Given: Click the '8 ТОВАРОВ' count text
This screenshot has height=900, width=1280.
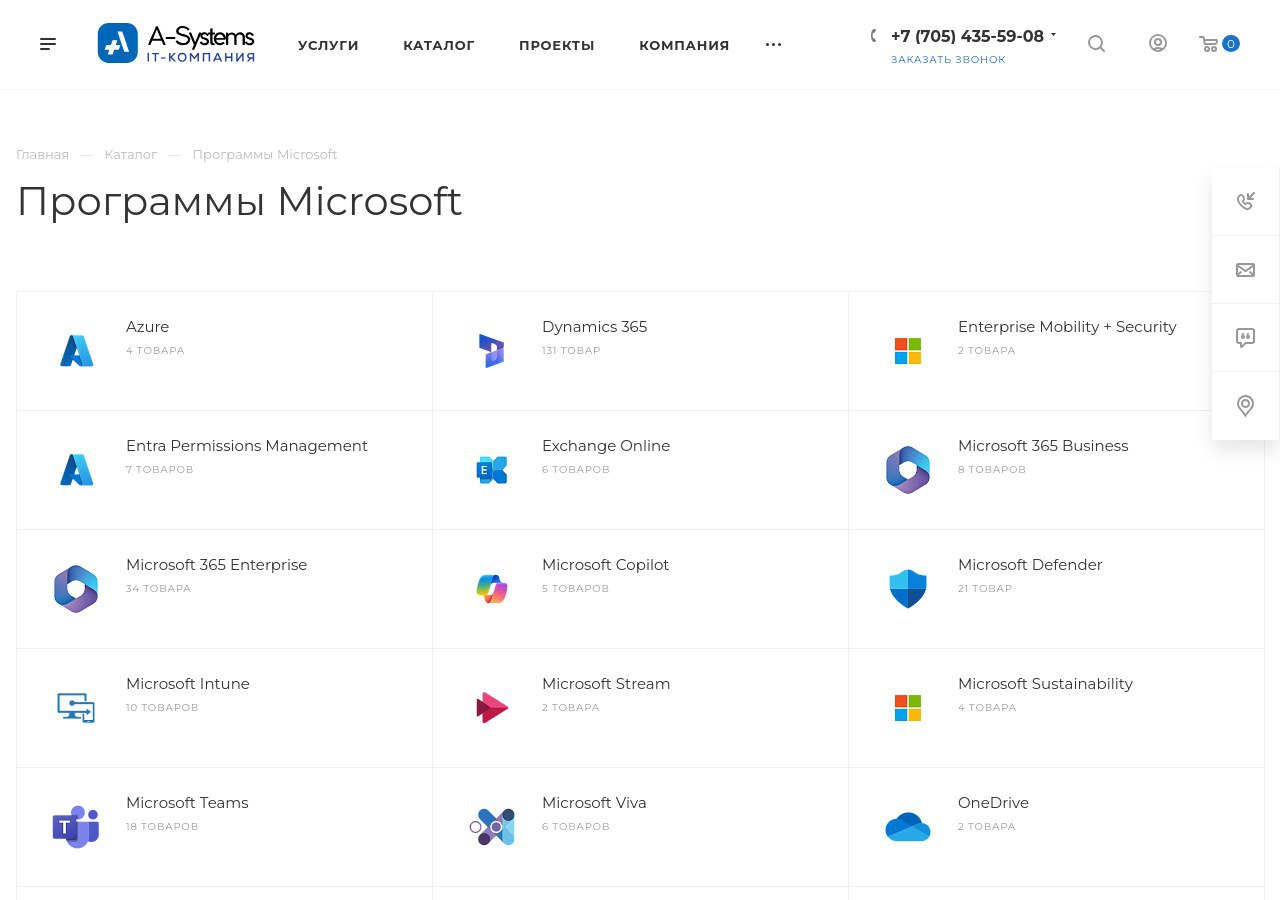Looking at the screenshot, I should click(x=992, y=470).
